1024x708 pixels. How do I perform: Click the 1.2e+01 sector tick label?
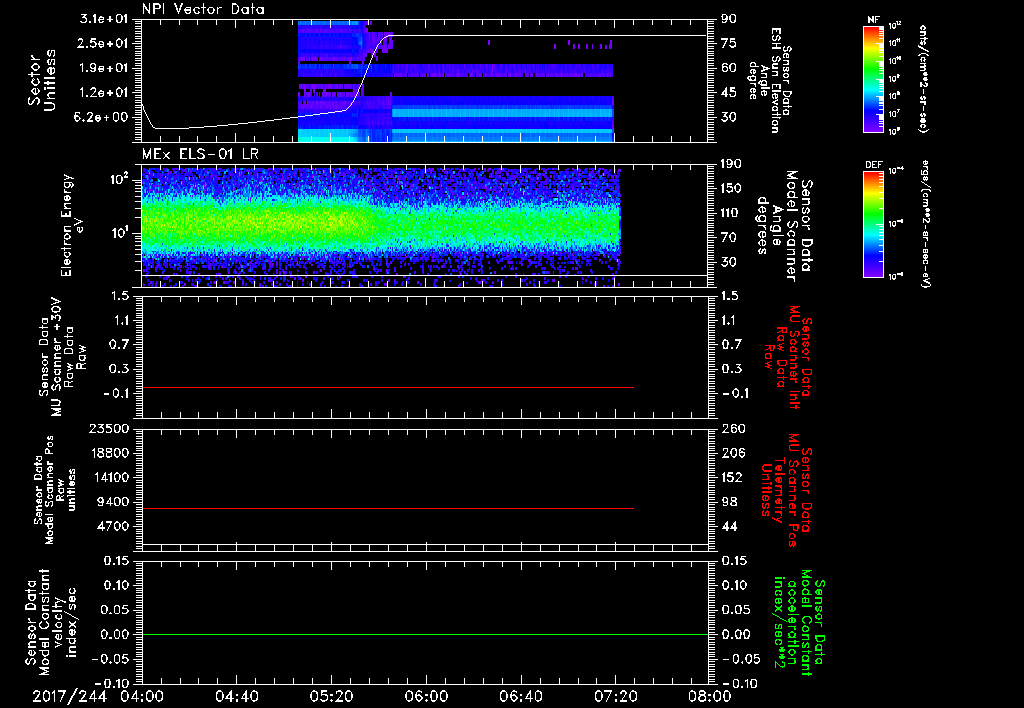tap(104, 93)
